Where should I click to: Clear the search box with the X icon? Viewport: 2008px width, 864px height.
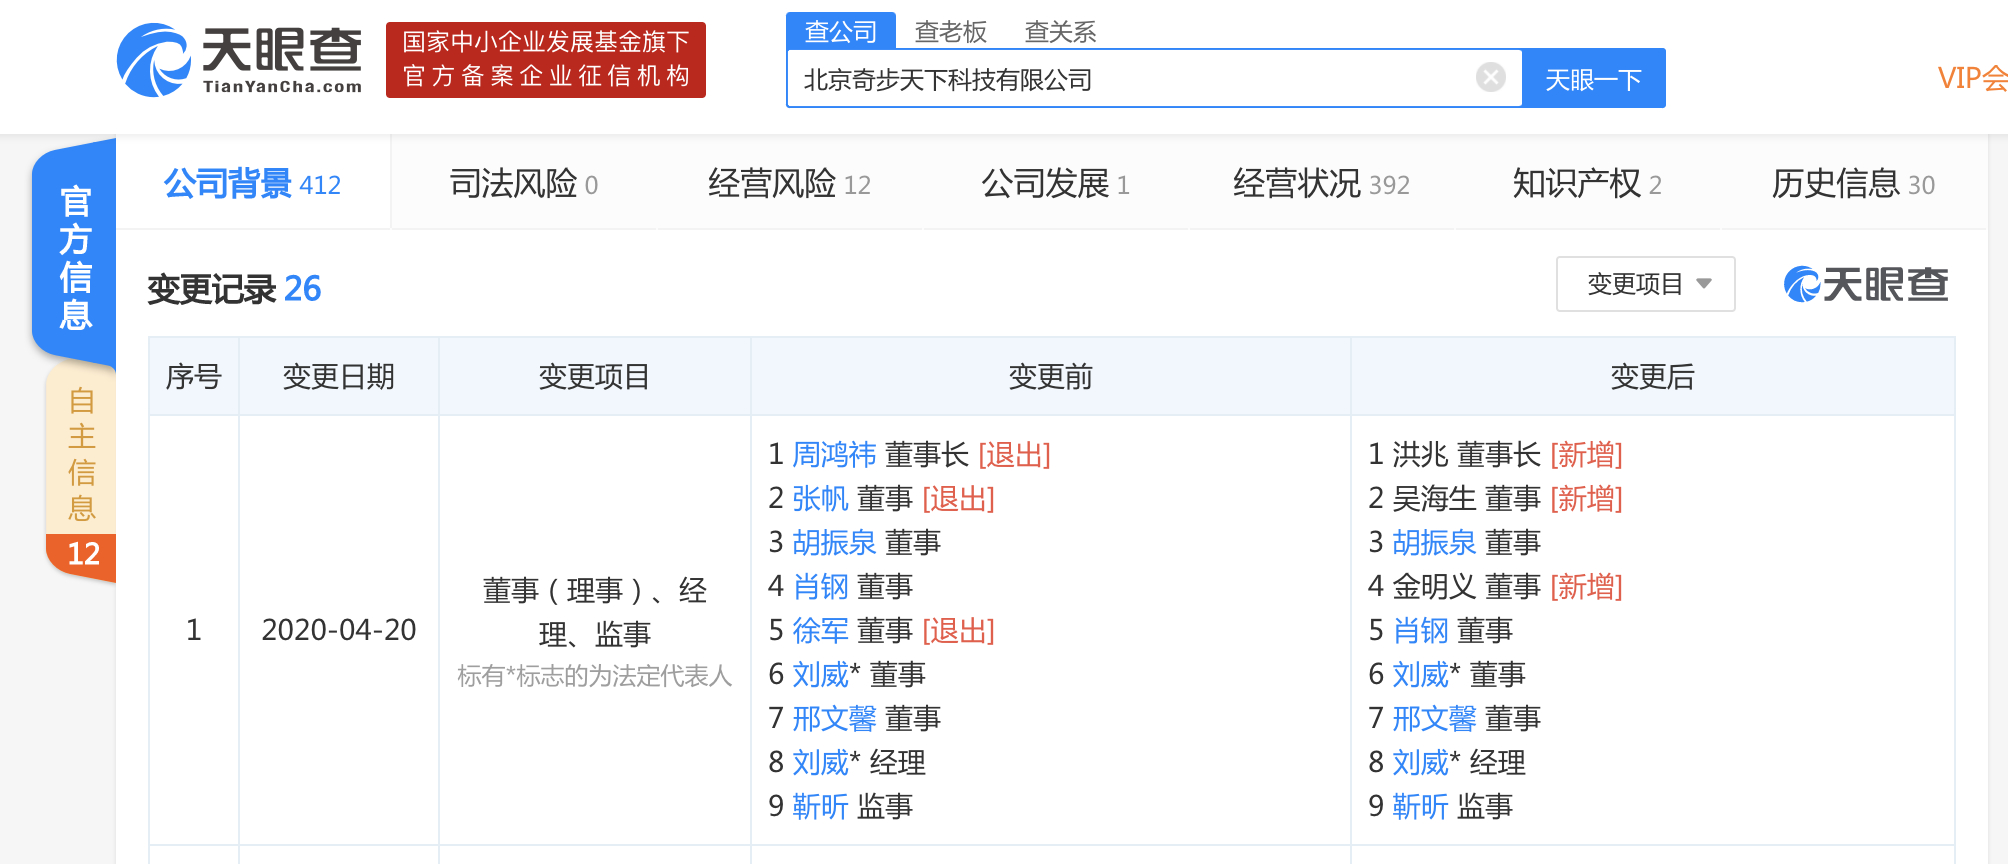(x=1490, y=78)
